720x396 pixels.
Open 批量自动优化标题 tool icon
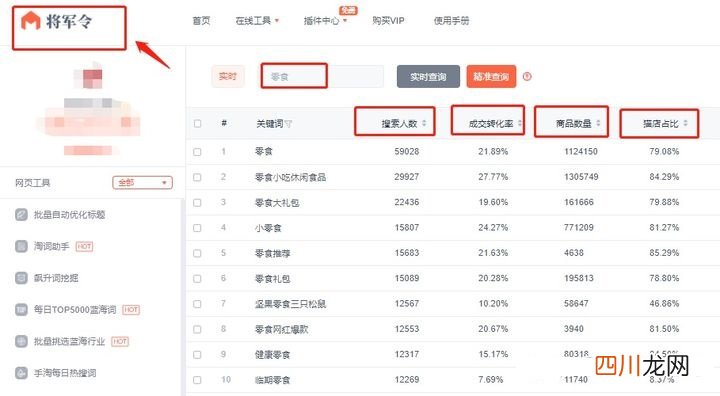(21, 215)
